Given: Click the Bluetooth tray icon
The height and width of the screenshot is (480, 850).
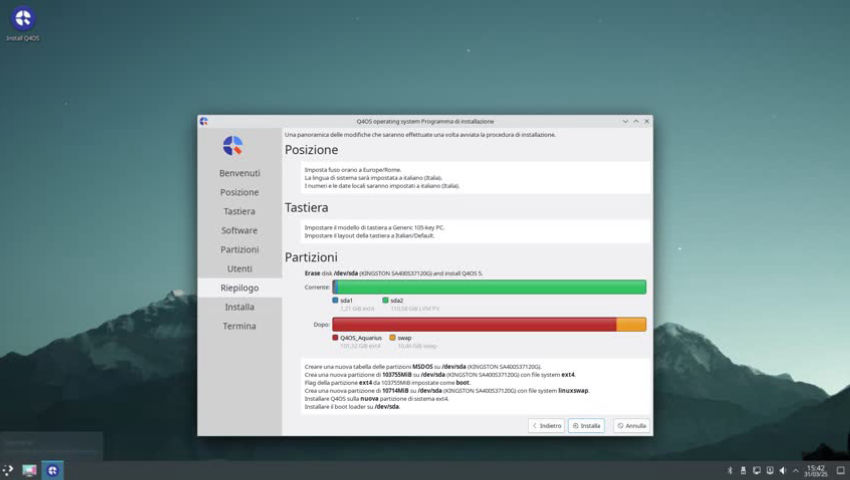Looking at the screenshot, I should pyautogui.click(x=729, y=470).
